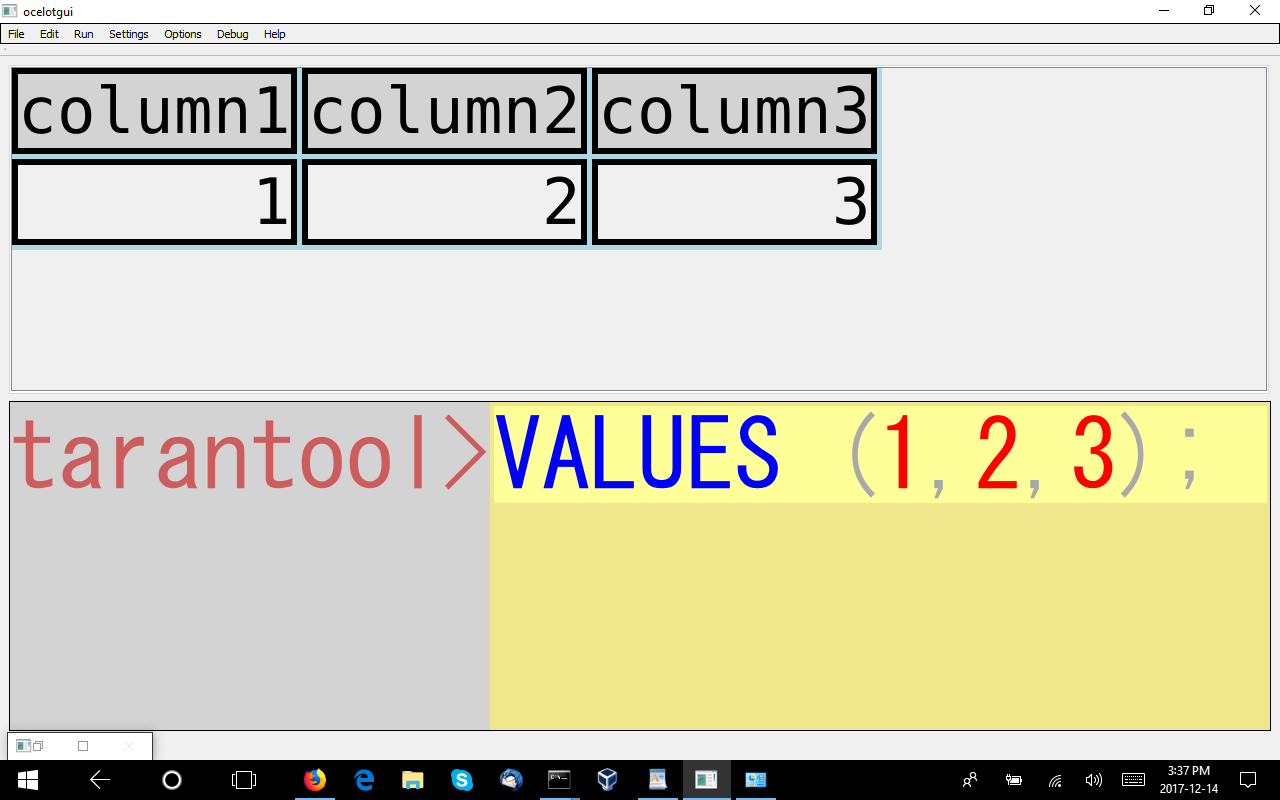Image resolution: width=1280 pixels, height=800 pixels.
Task: Open the Action Center notifications icon
Action: coord(1248,780)
